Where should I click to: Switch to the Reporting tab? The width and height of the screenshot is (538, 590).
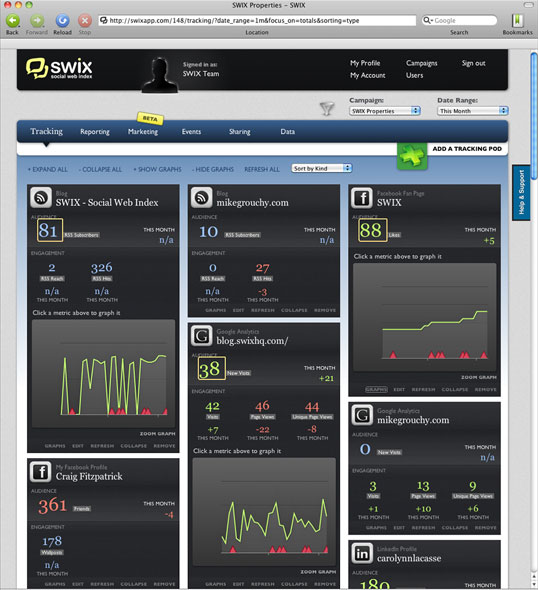tap(95, 132)
